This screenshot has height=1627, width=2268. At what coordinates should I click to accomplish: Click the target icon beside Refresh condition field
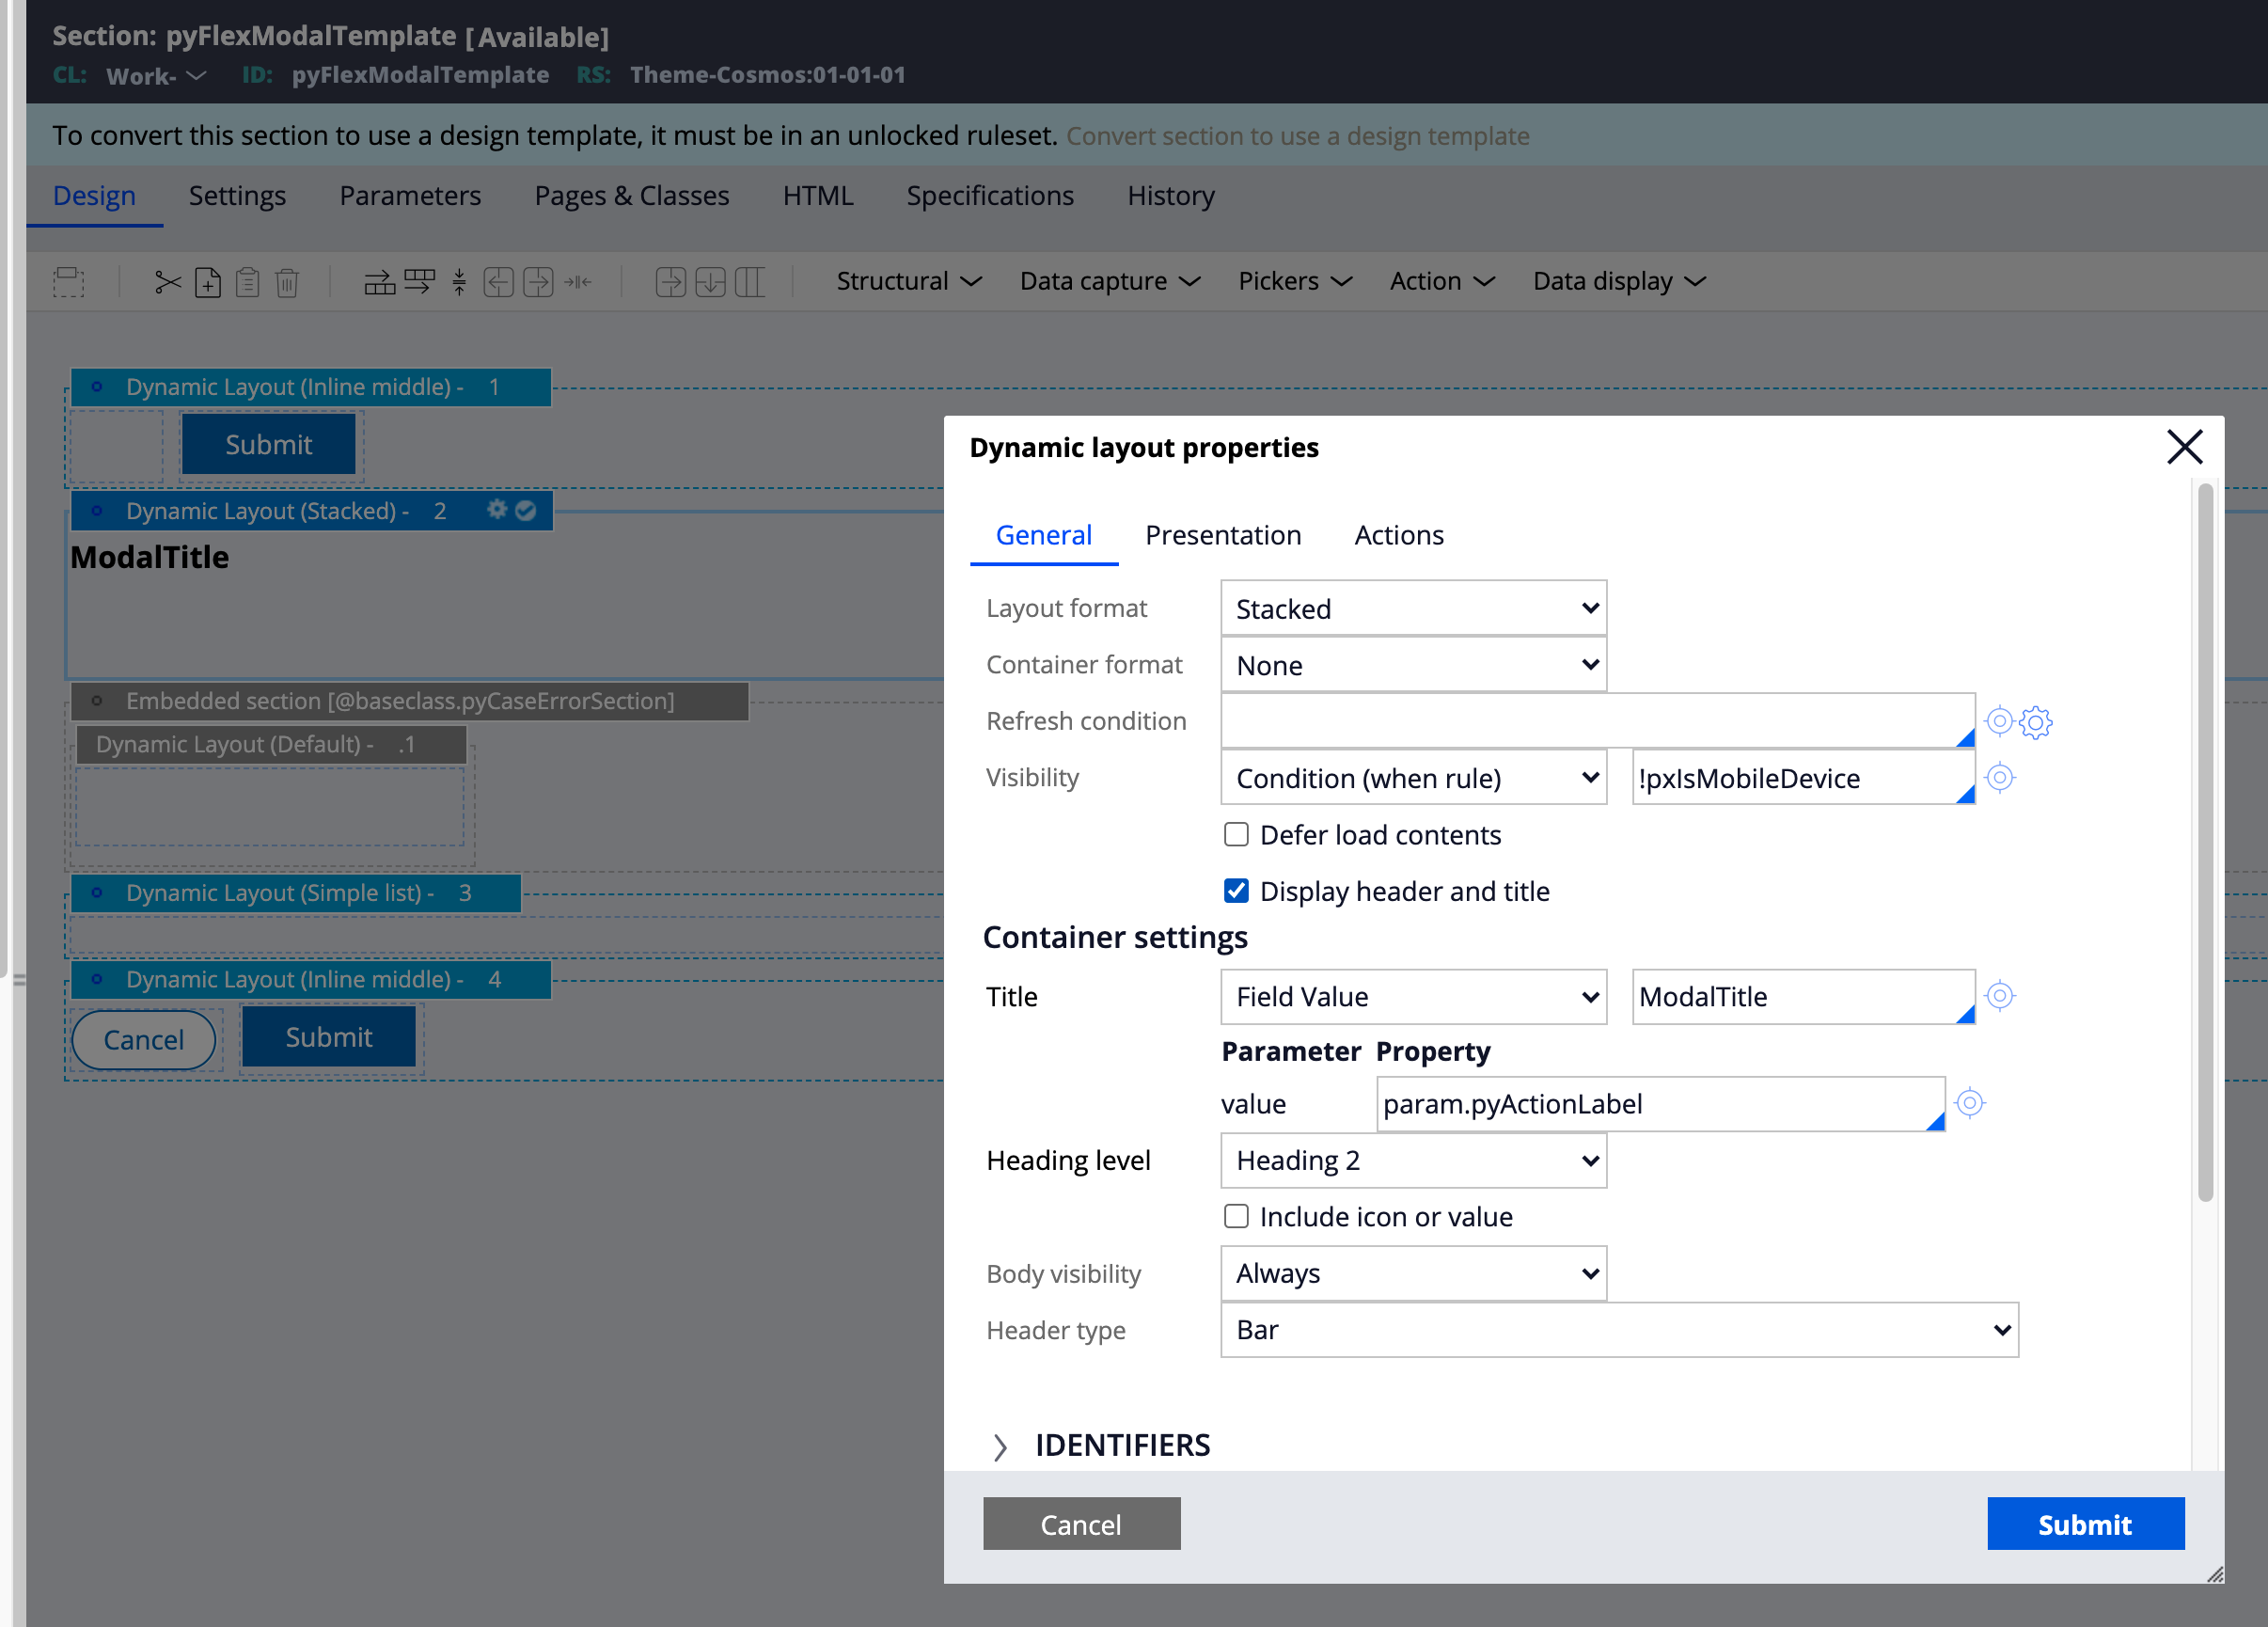1999,721
